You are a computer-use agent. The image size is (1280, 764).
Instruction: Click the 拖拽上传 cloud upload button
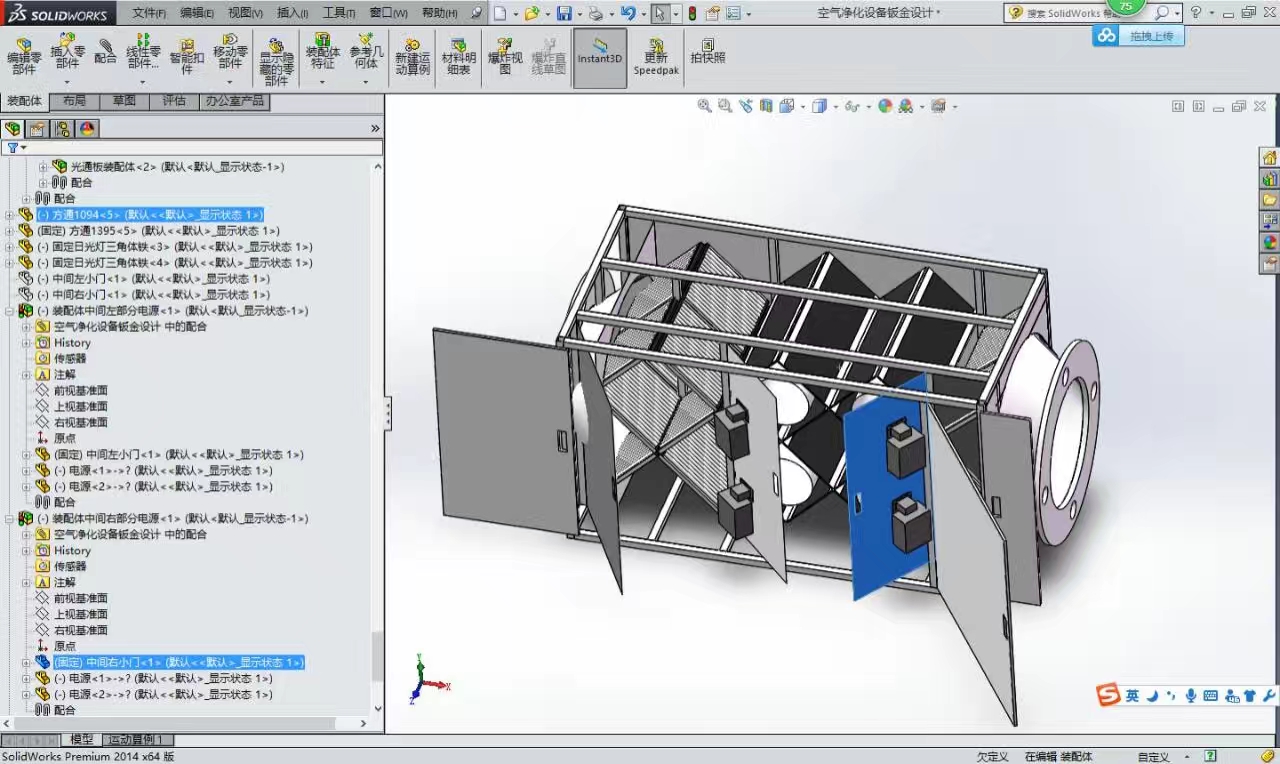[1139, 36]
